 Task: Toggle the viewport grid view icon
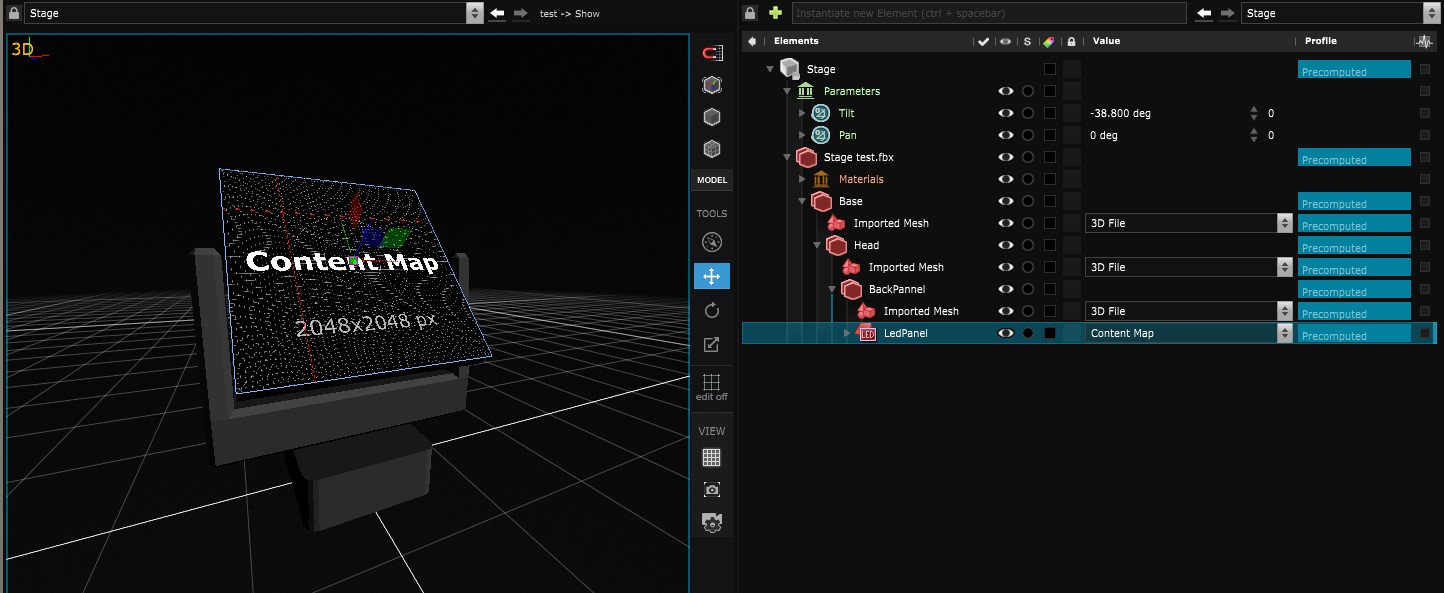tap(712, 457)
